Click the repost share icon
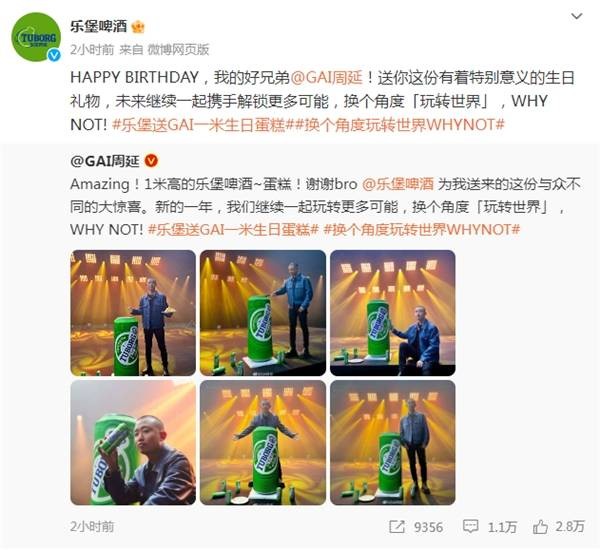The width and height of the screenshot is (600, 550). (397, 527)
